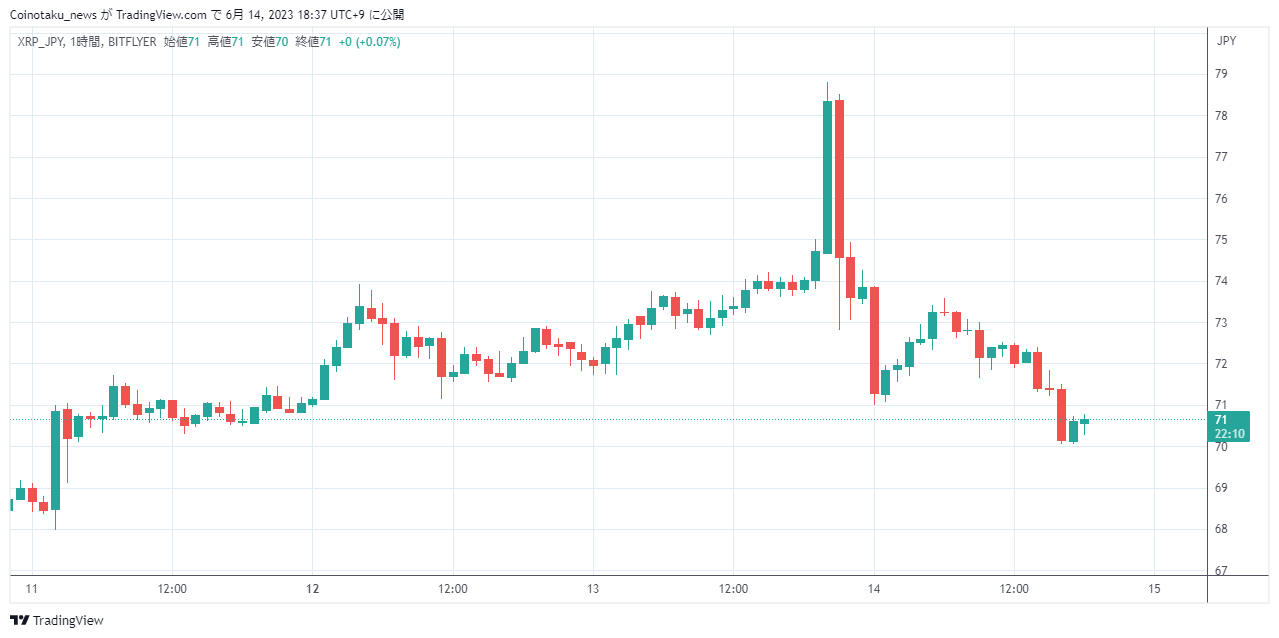Click date marker 13 on time axis
This screenshot has height=638, width=1279.
tap(593, 589)
